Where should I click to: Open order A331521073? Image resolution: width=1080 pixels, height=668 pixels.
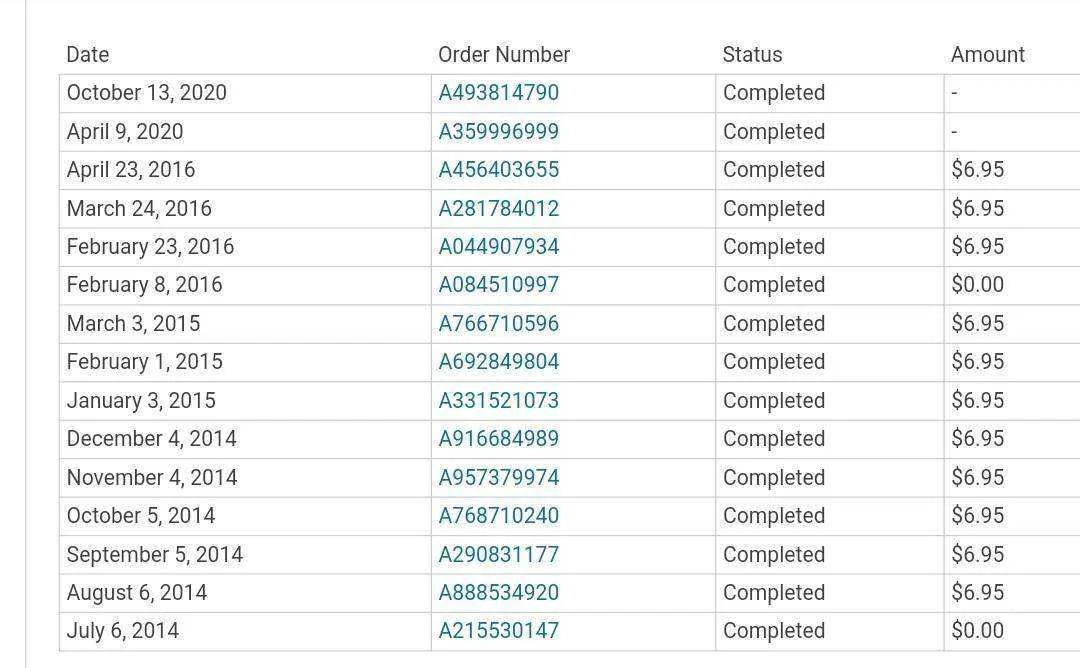[499, 401]
